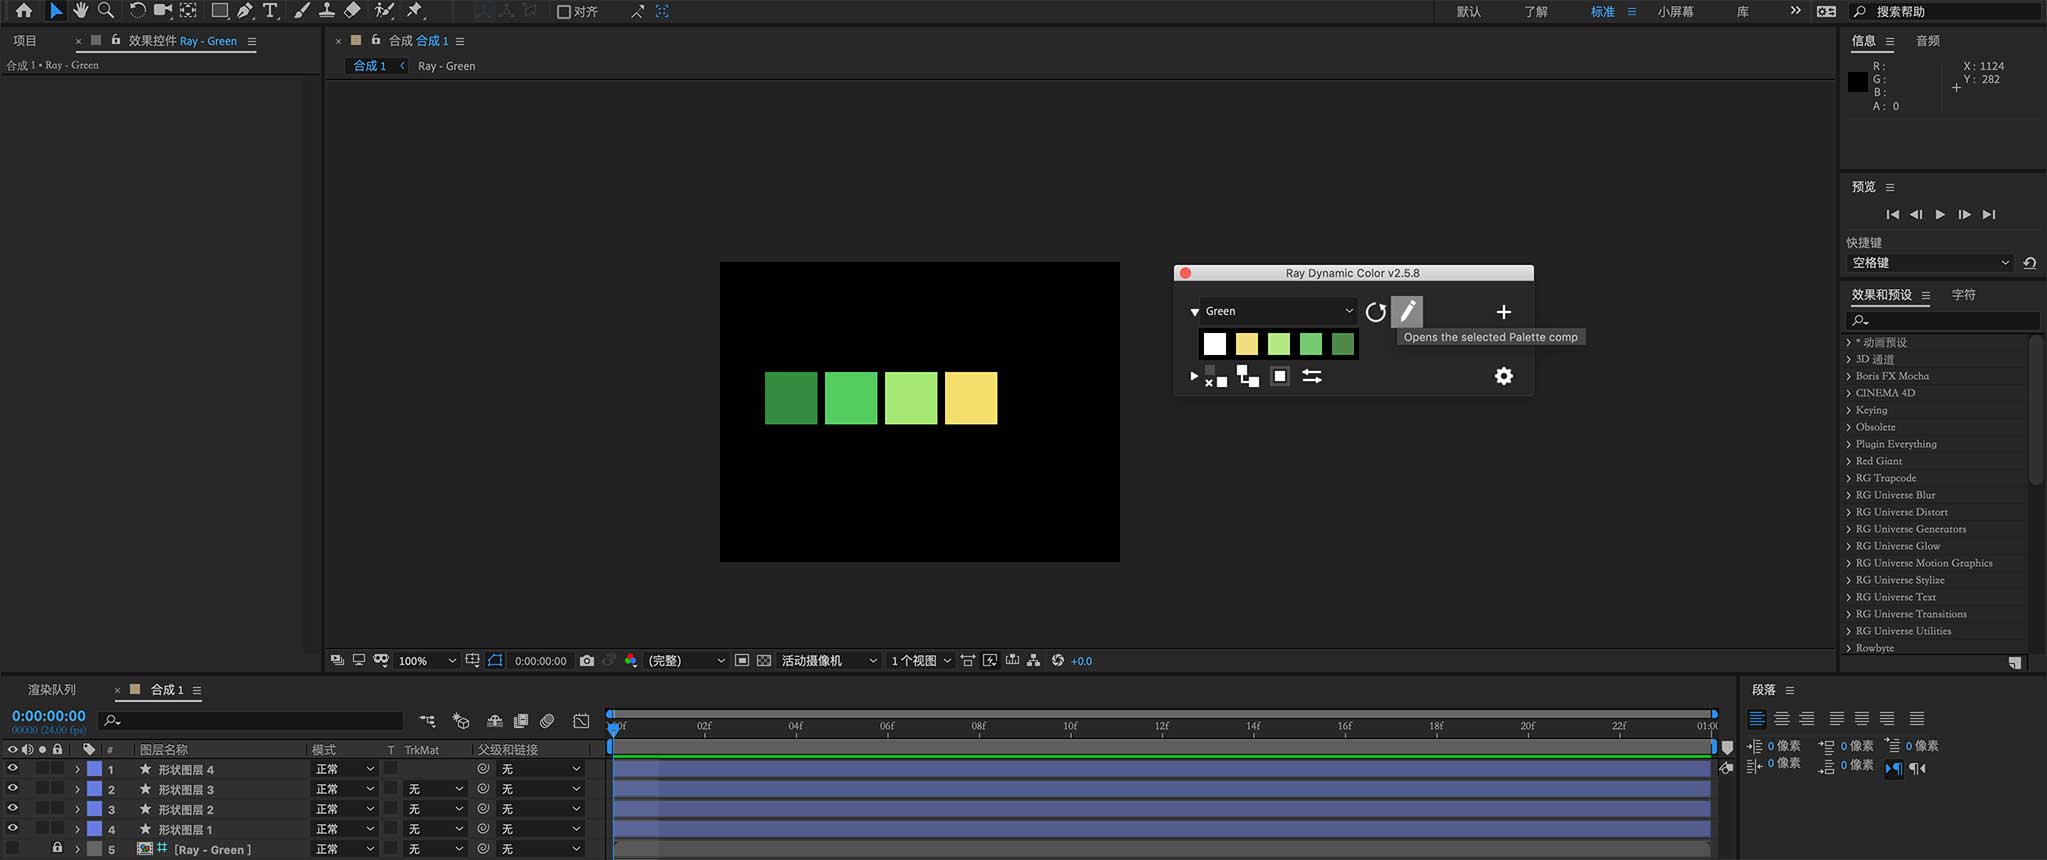
Task: Switch to the 了解 workspace
Action: point(1536,12)
